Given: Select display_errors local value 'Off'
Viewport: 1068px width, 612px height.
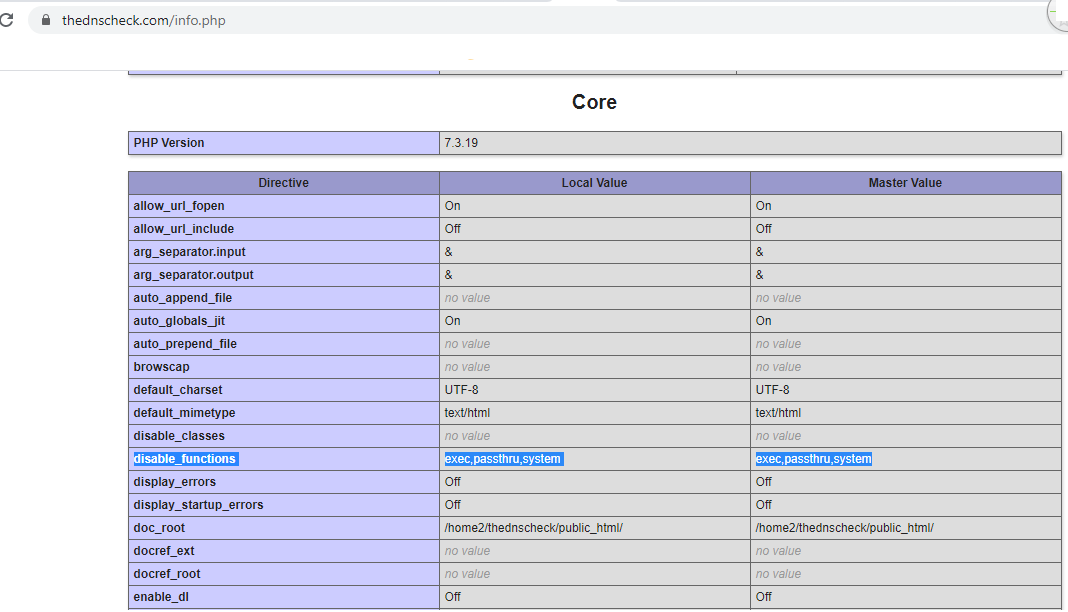Looking at the screenshot, I should pyautogui.click(x=452, y=482).
